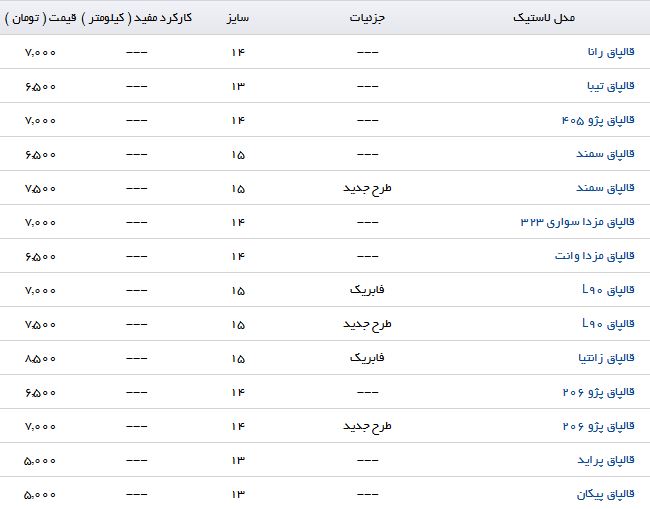Screen dimensions: 650x509
Task: Select the ۷,۵۰۰ price in the L۹۰ طرح جدید row
Action: (x=40, y=325)
